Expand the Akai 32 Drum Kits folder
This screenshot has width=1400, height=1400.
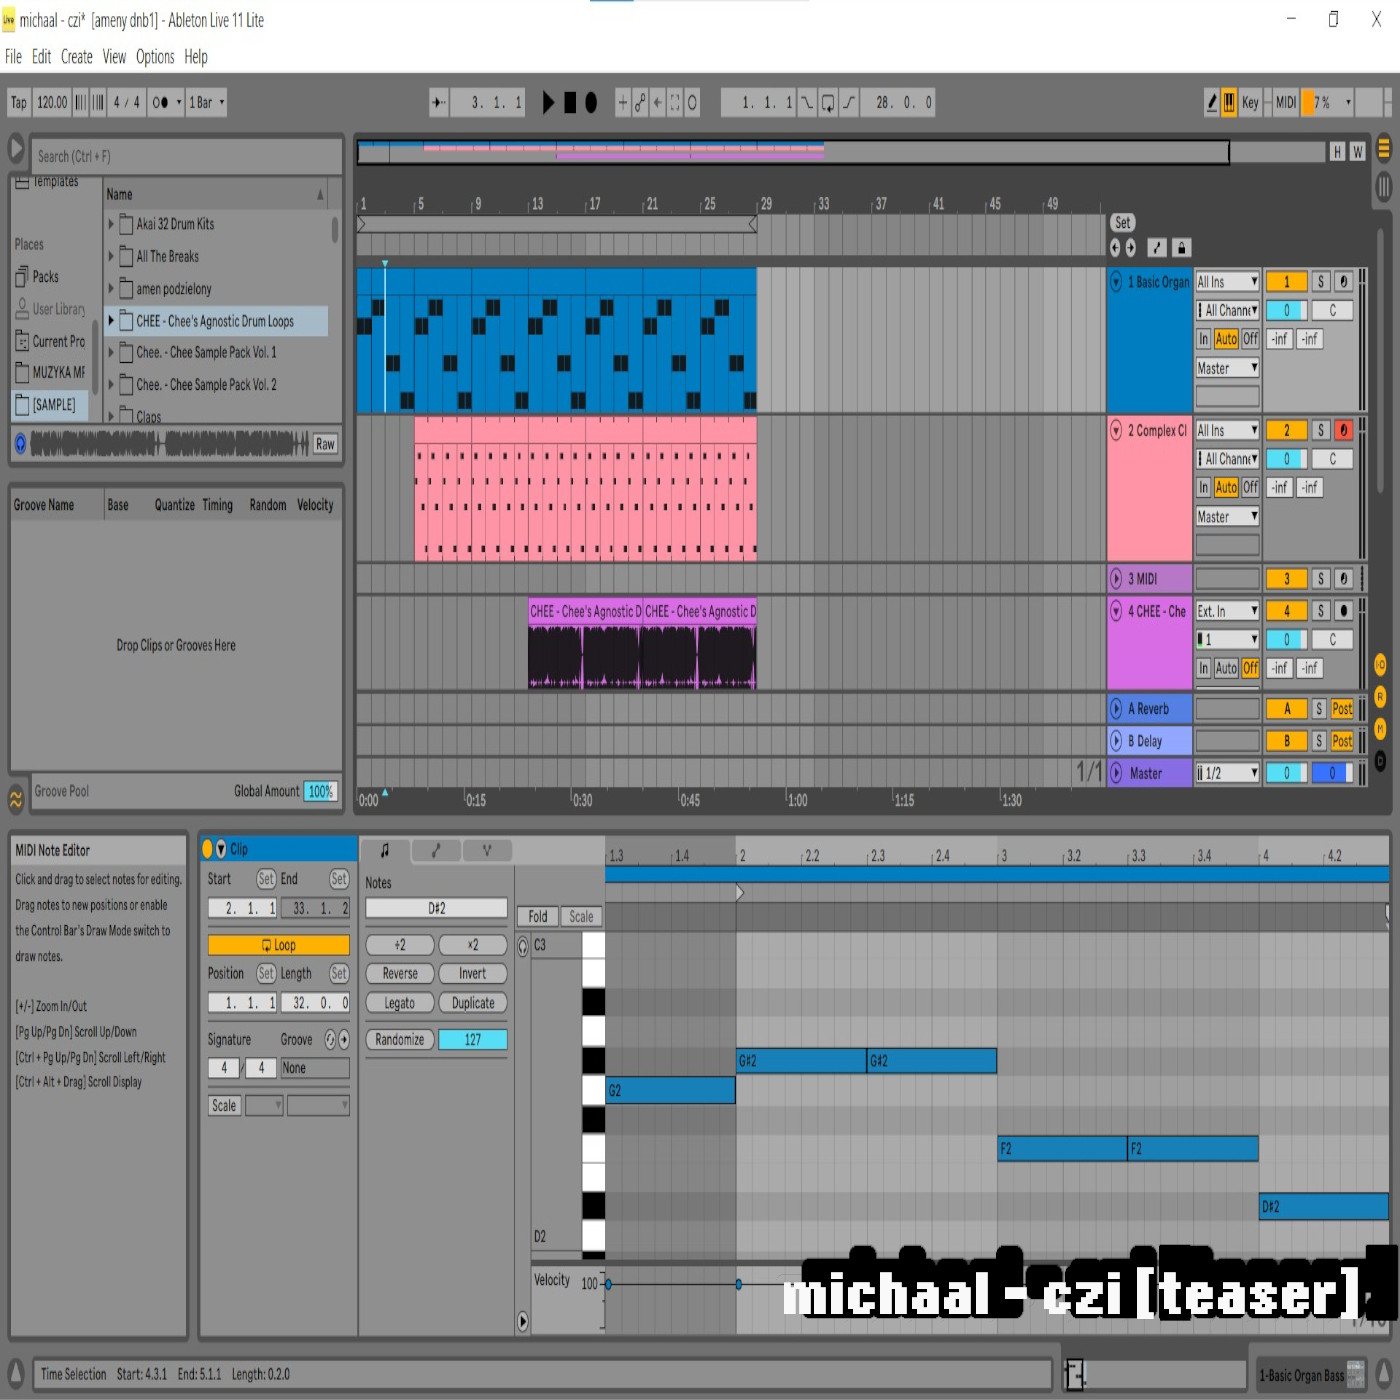111,224
